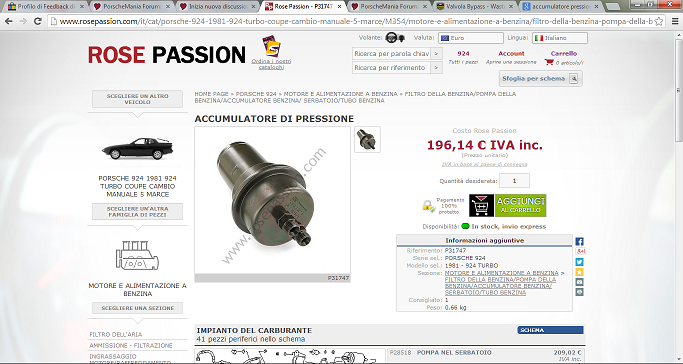Open the Volante steering wheel selector
This screenshot has height=364, width=683.
(x=396, y=38)
